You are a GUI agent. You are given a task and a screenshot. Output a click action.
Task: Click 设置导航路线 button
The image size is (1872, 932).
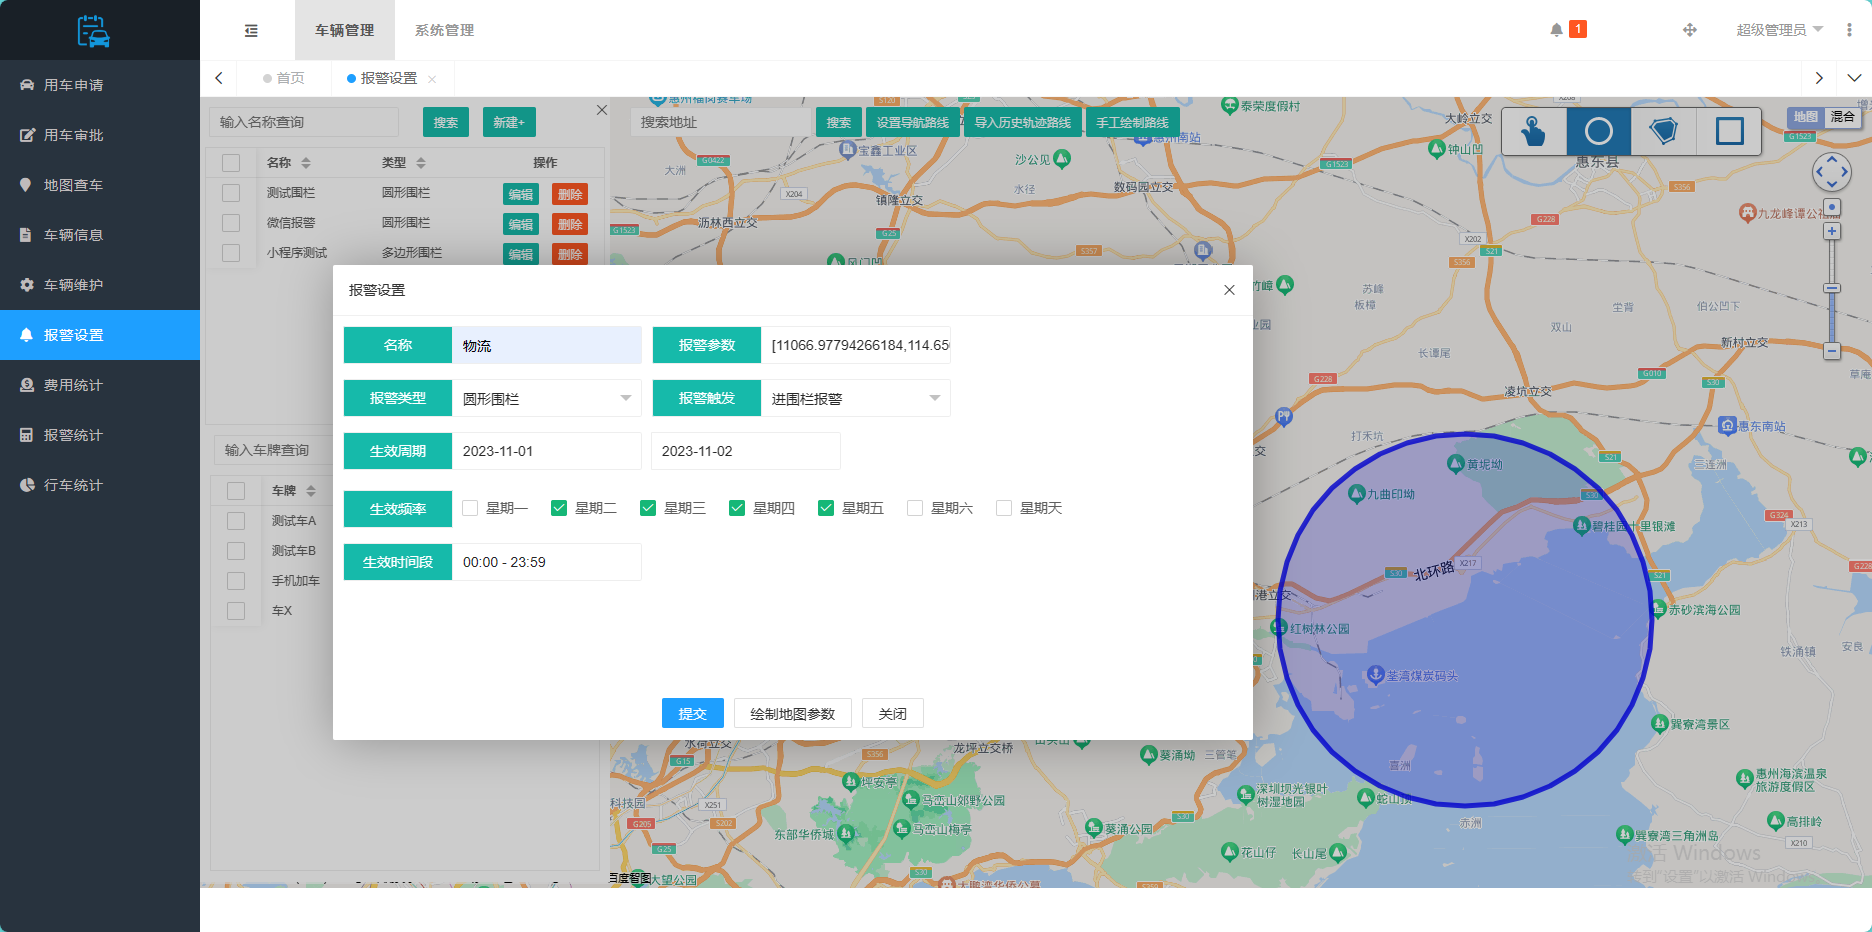coord(913,122)
